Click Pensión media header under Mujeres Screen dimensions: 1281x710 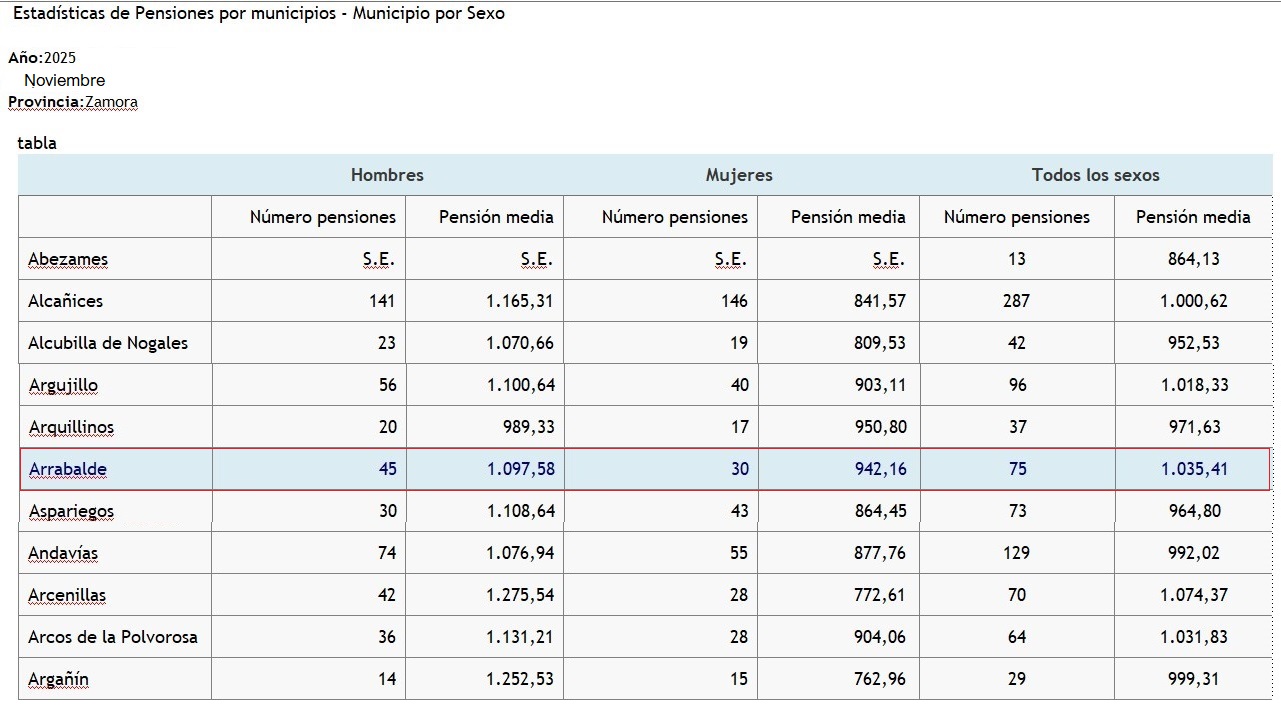[x=848, y=217]
